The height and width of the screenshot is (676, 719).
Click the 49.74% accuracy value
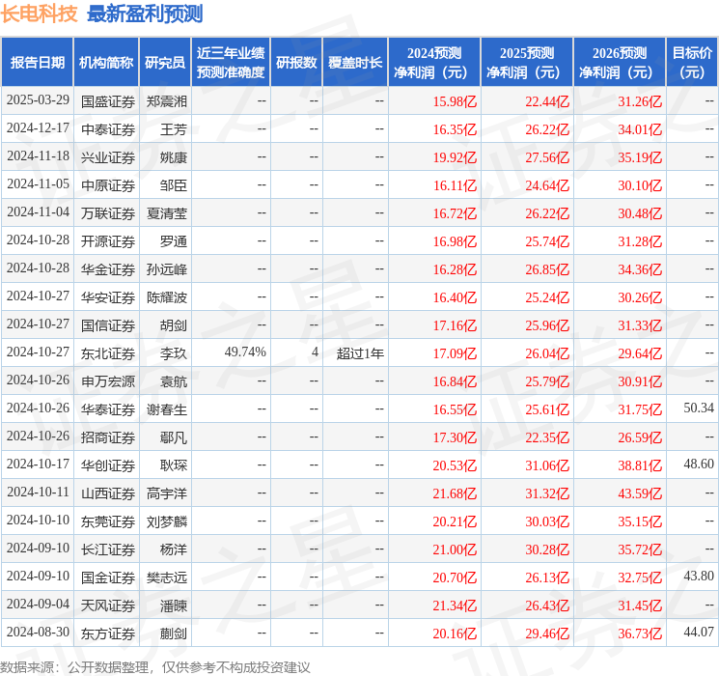pos(245,352)
